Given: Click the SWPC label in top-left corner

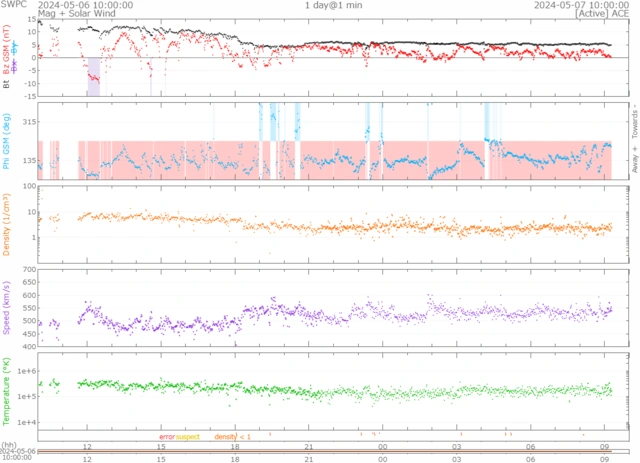Looking at the screenshot, I should 14,5.
